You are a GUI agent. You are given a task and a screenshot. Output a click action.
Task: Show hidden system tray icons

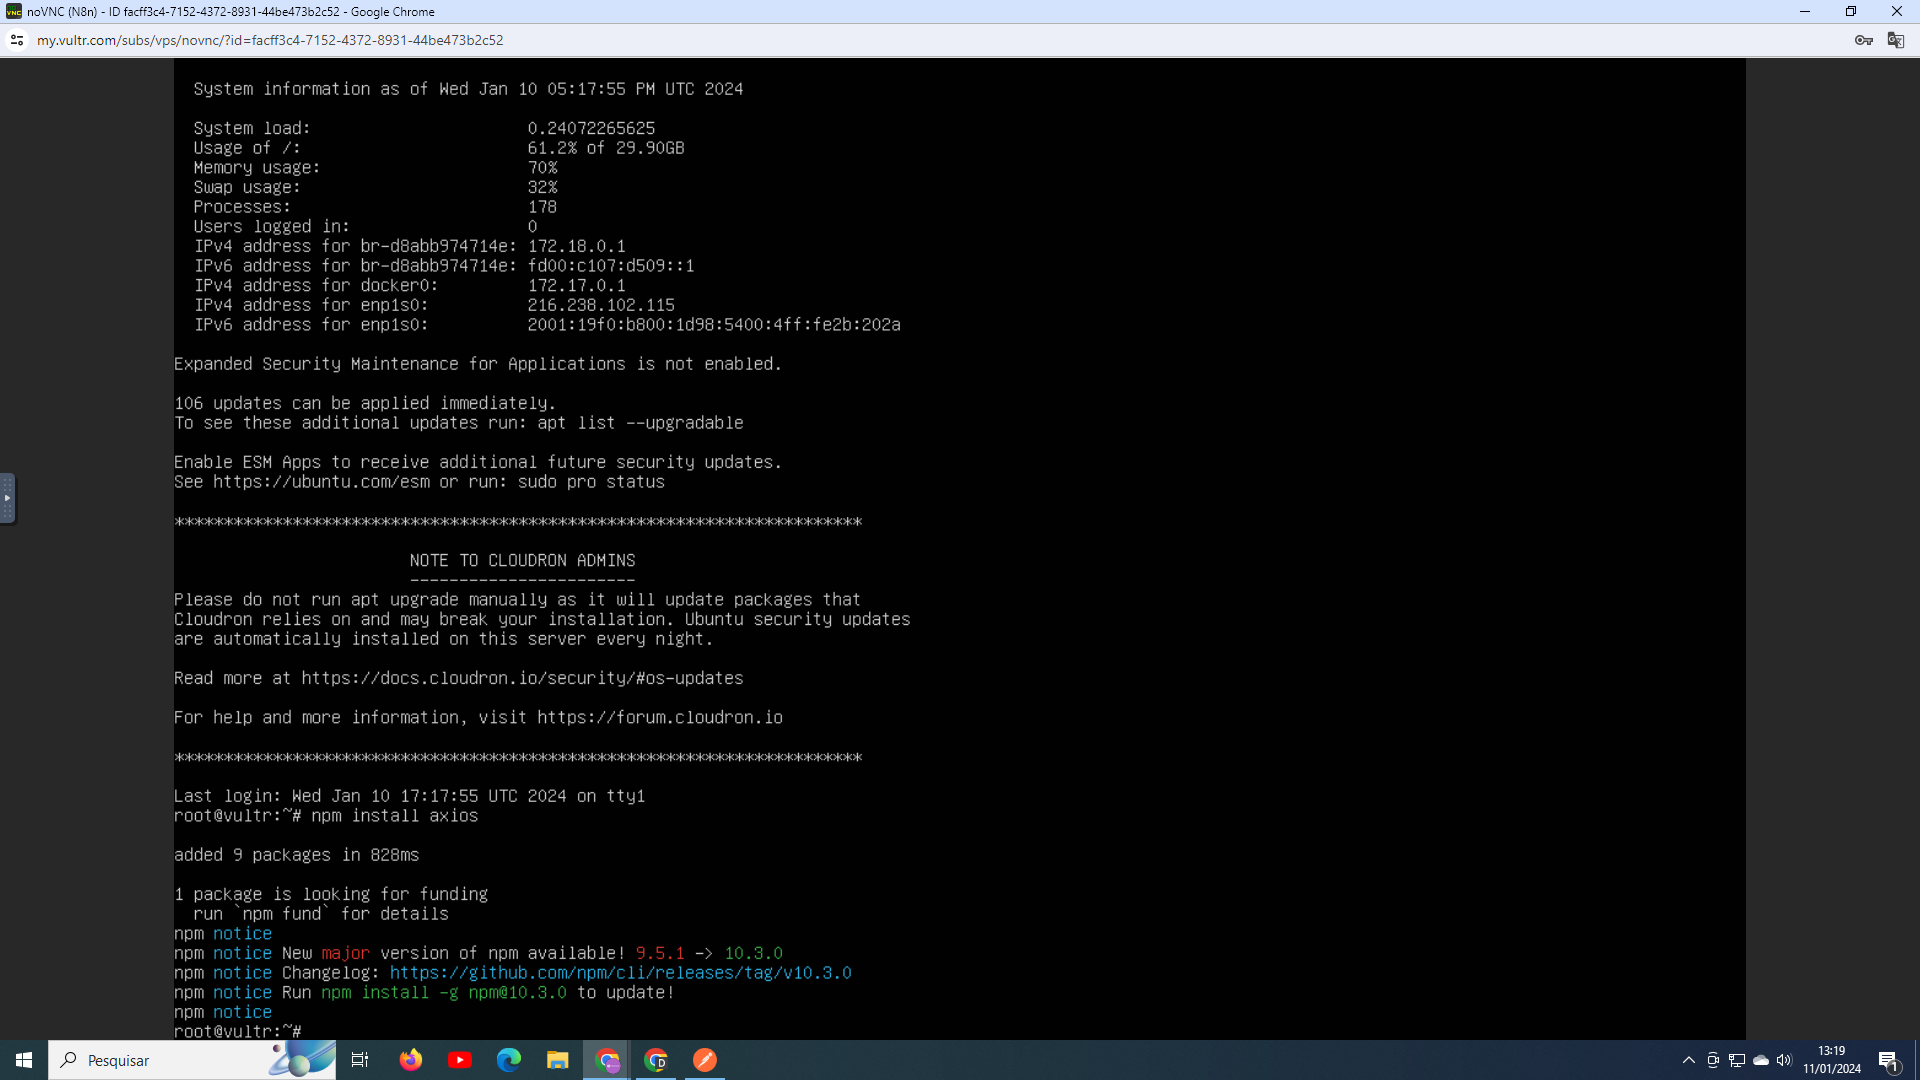[x=1689, y=1060]
